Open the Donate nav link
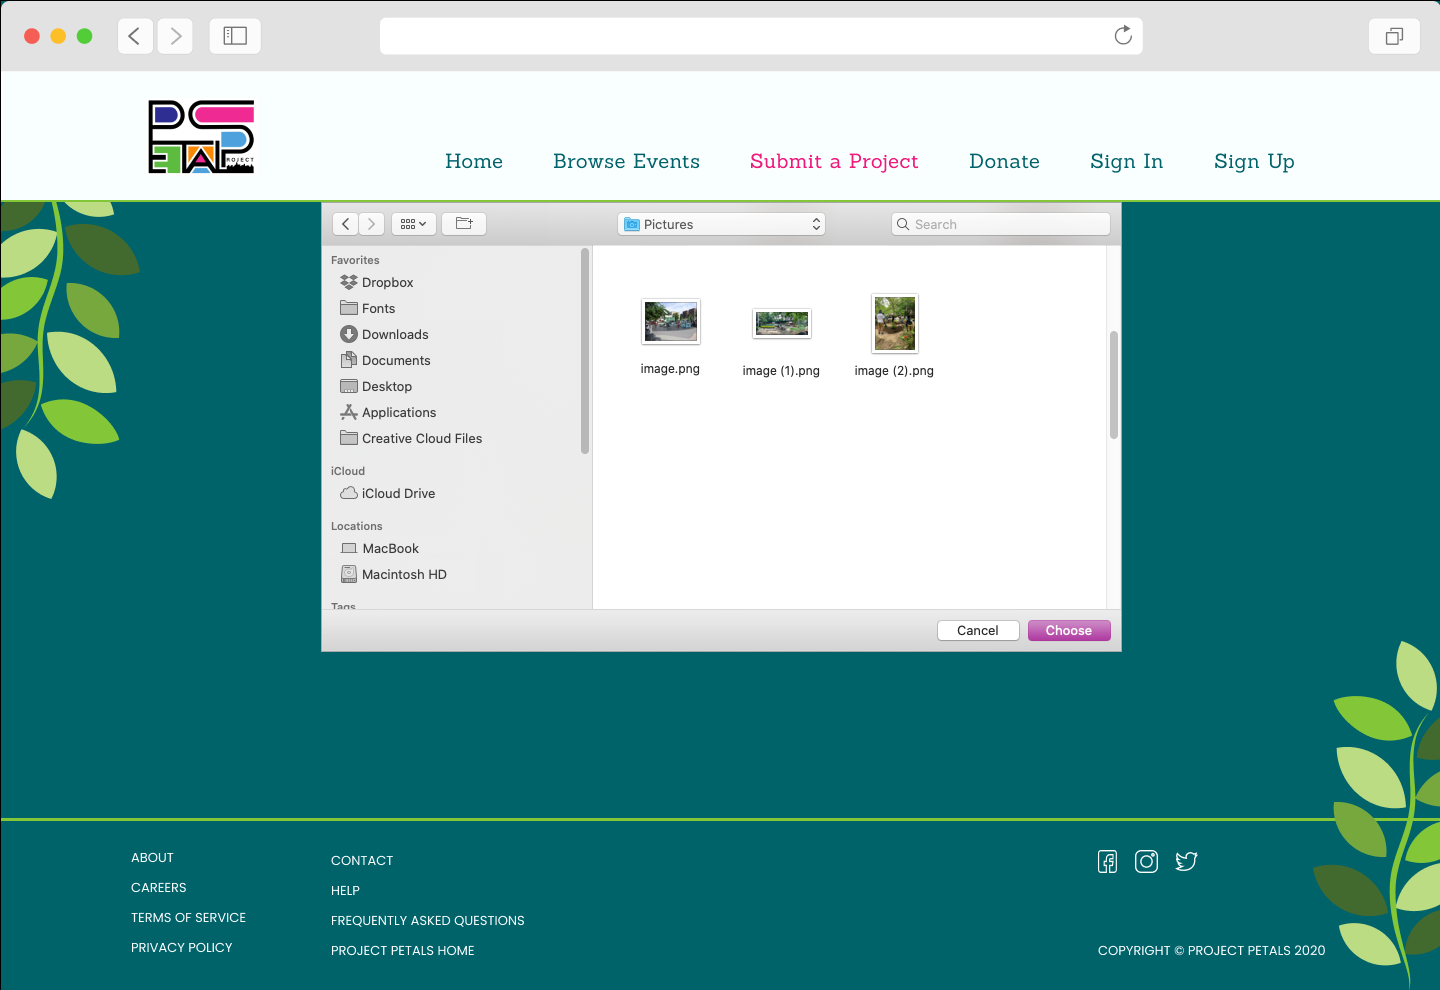 point(1005,161)
